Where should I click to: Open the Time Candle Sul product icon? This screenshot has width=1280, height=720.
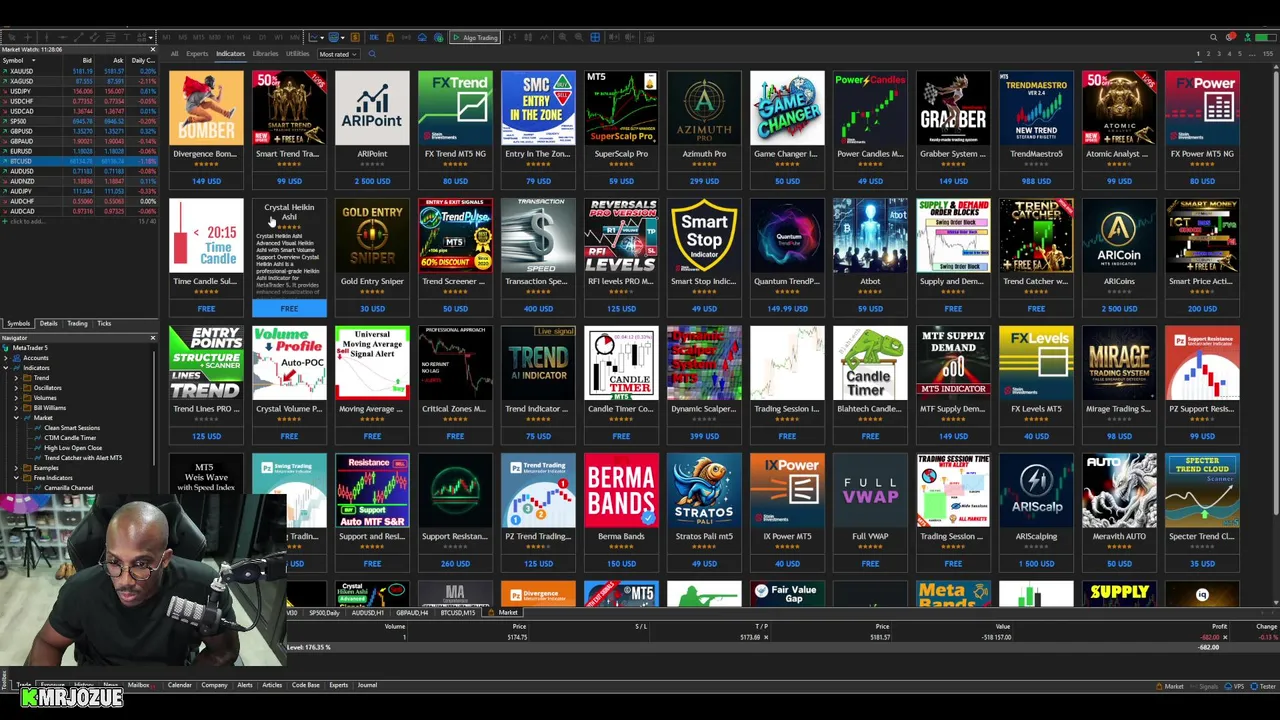click(206, 236)
